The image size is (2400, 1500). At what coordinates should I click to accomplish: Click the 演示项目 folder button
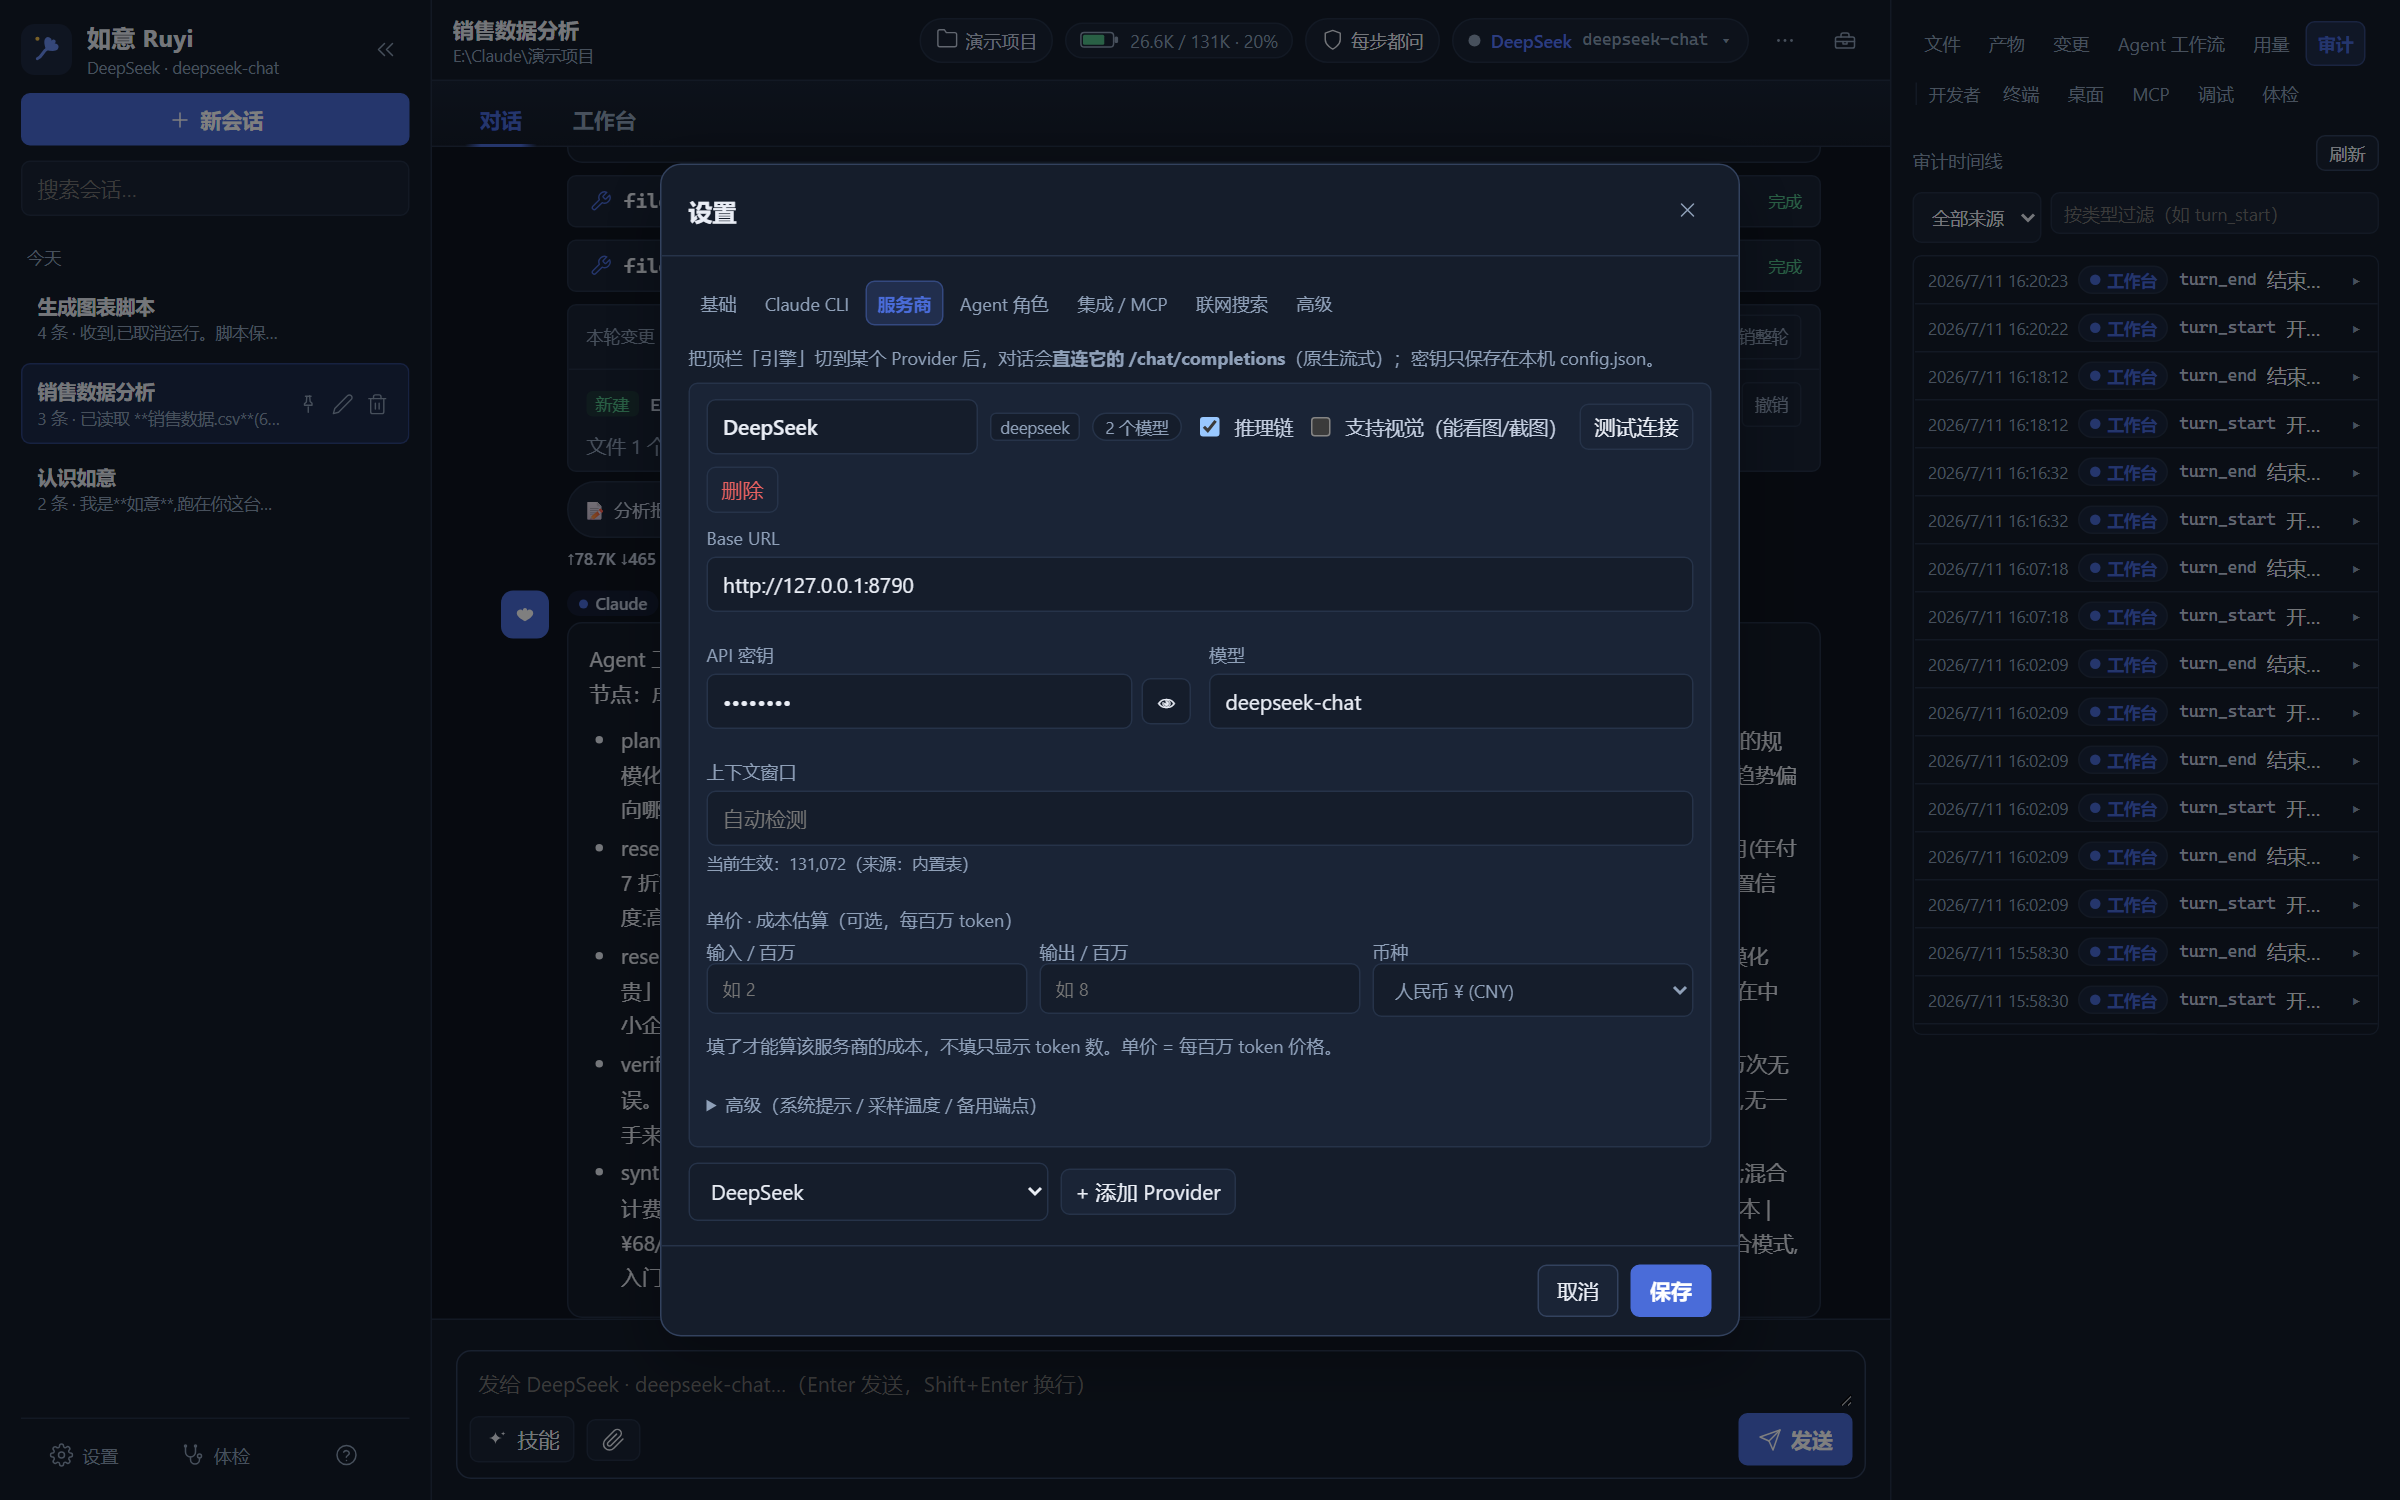(986, 41)
